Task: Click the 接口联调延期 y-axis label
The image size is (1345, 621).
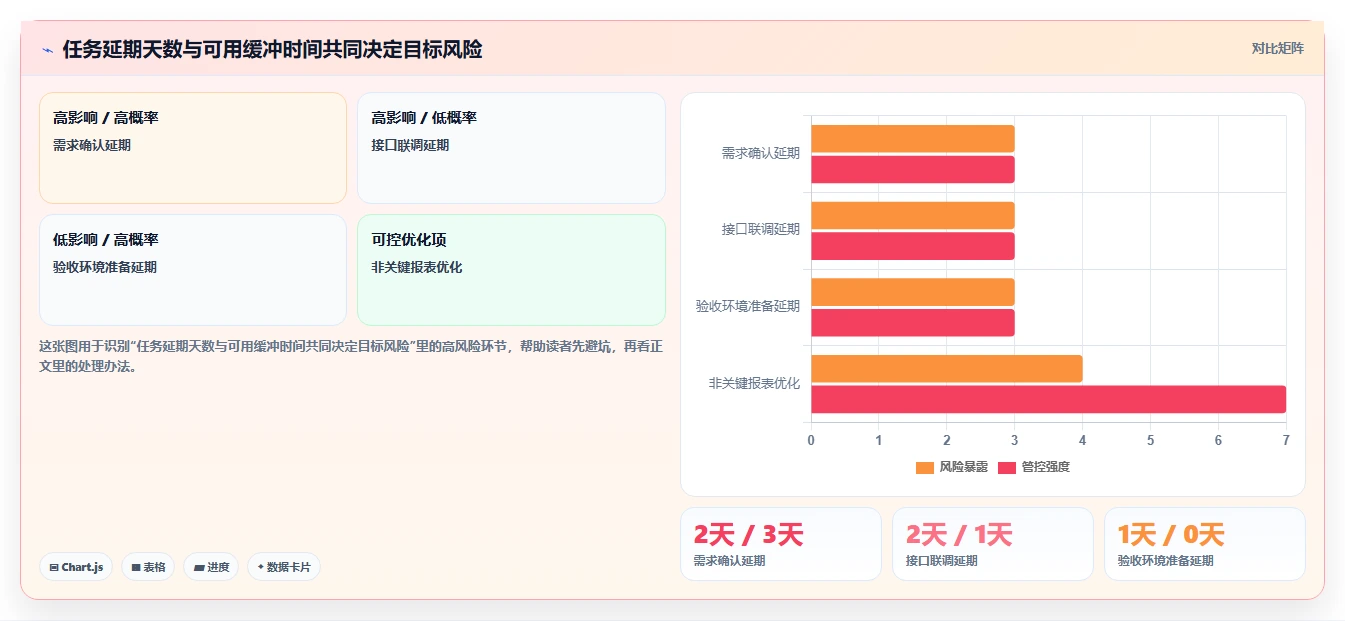Action: point(761,230)
